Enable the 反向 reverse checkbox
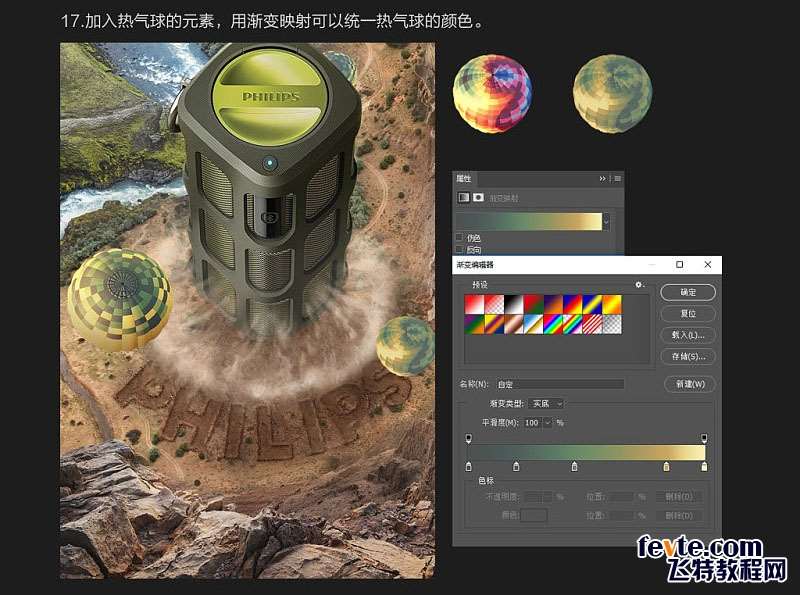 tap(459, 249)
